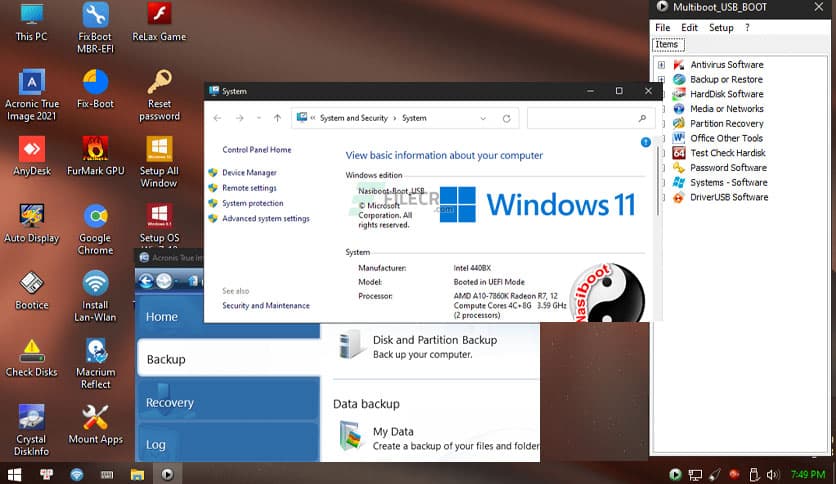Open File Explorer from taskbar
The width and height of the screenshot is (836, 484).
click(x=137, y=474)
